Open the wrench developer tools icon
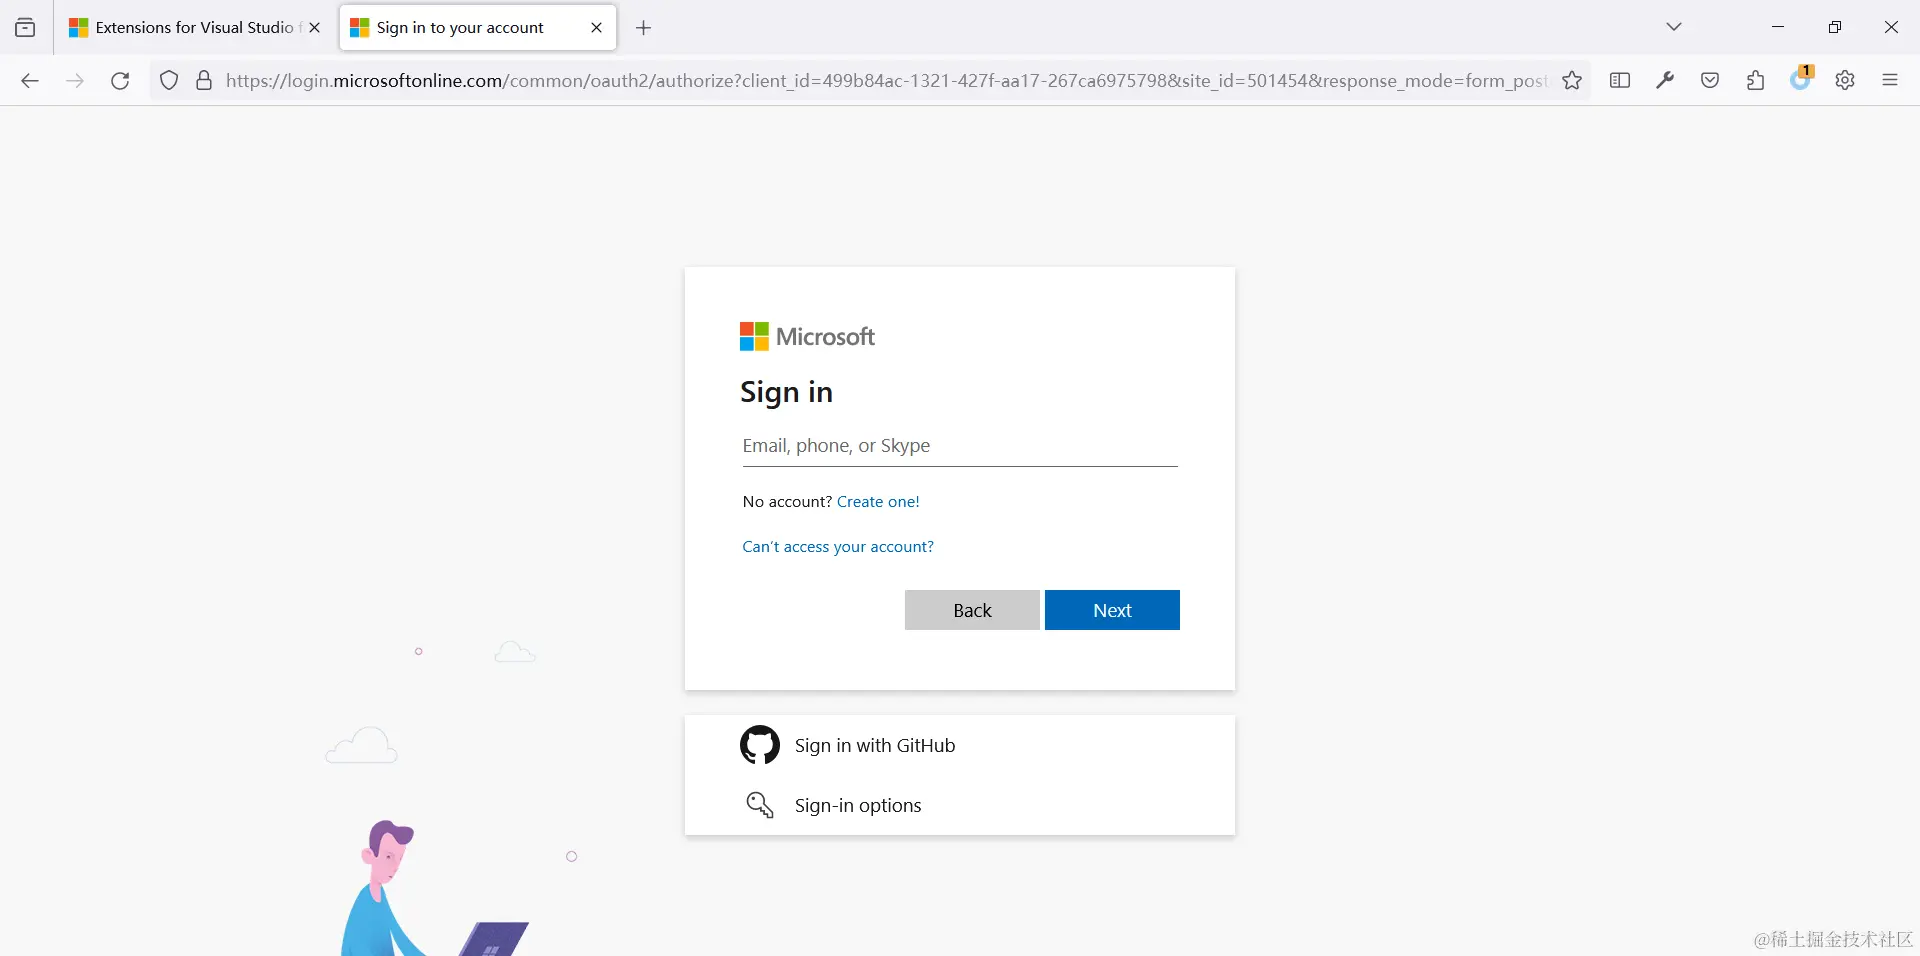 point(1665,81)
